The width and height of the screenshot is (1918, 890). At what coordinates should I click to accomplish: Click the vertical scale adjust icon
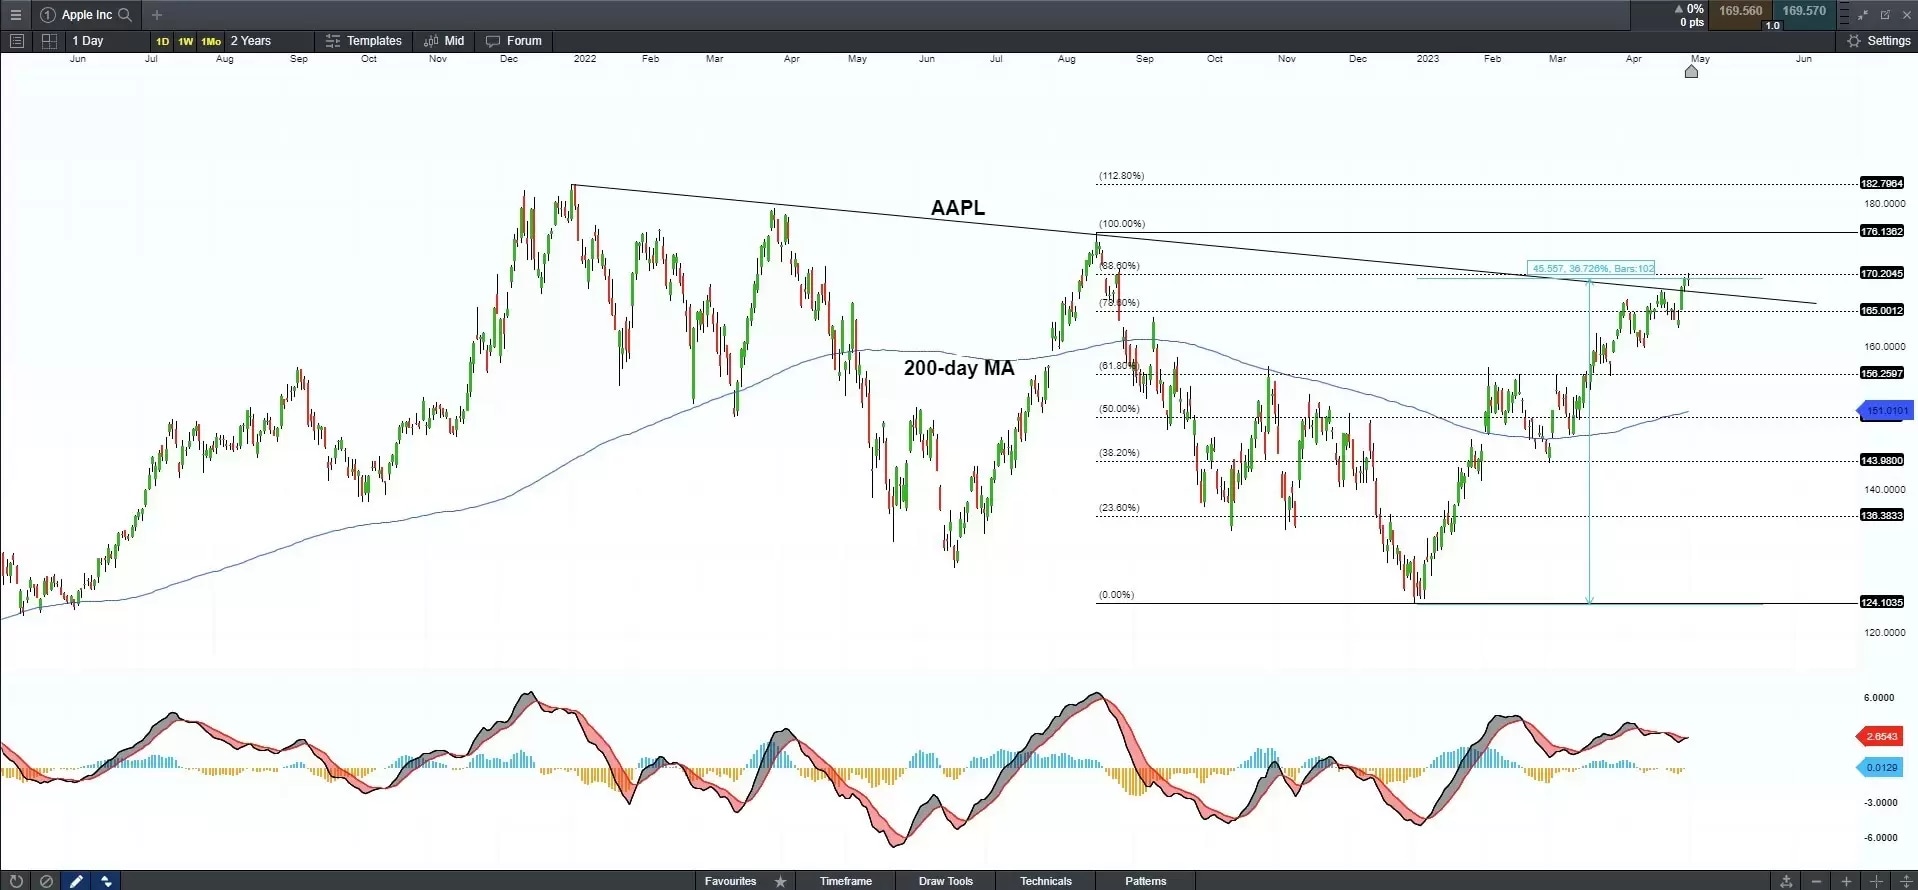[x=1906, y=881]
